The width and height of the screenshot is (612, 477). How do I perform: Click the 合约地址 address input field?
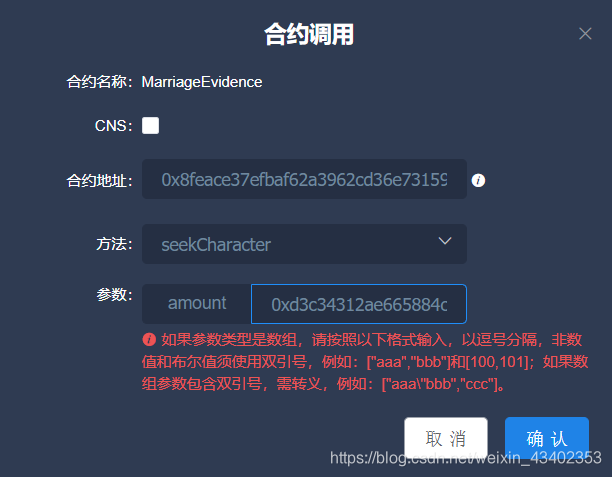pos(304,179)
